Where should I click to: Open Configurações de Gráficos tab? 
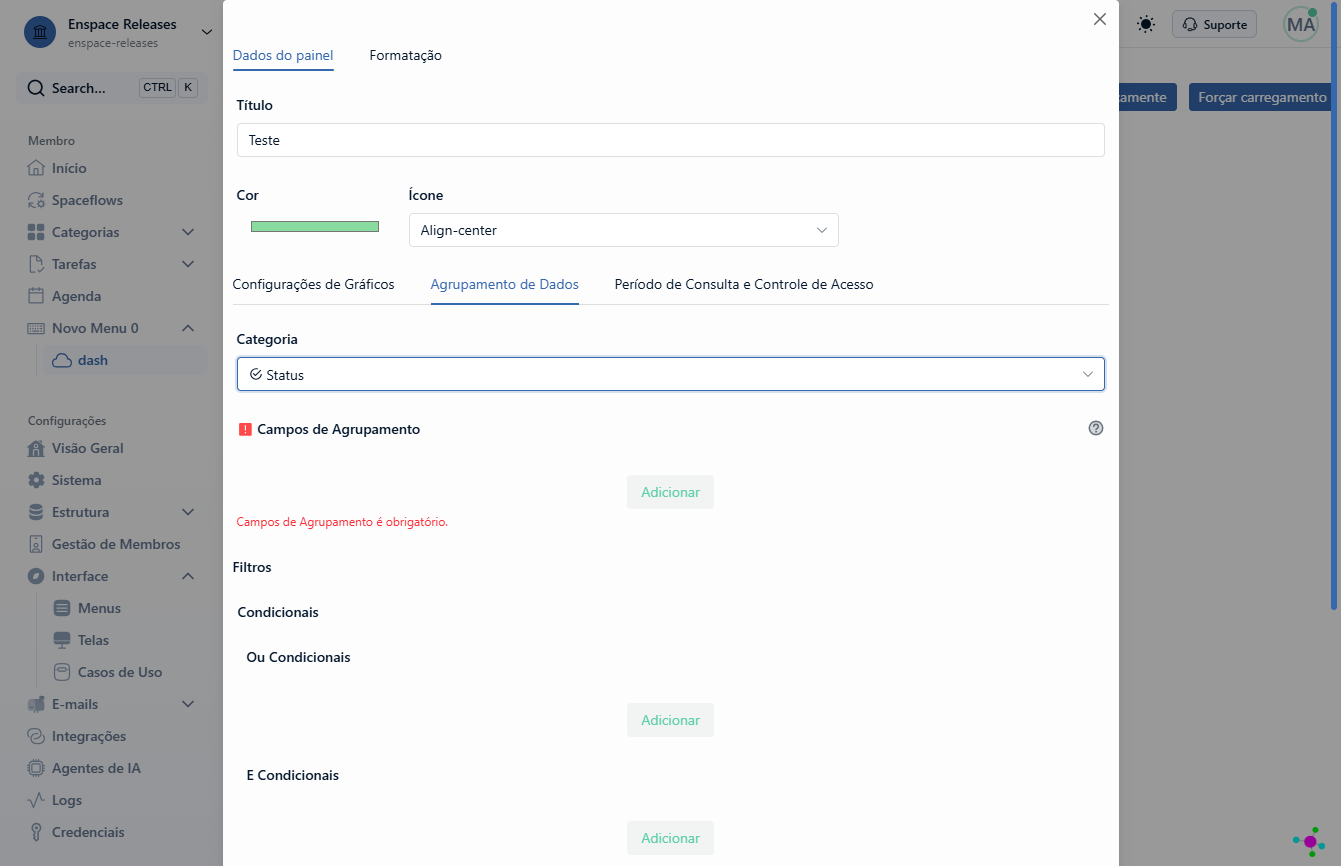[x=313, y=285]
